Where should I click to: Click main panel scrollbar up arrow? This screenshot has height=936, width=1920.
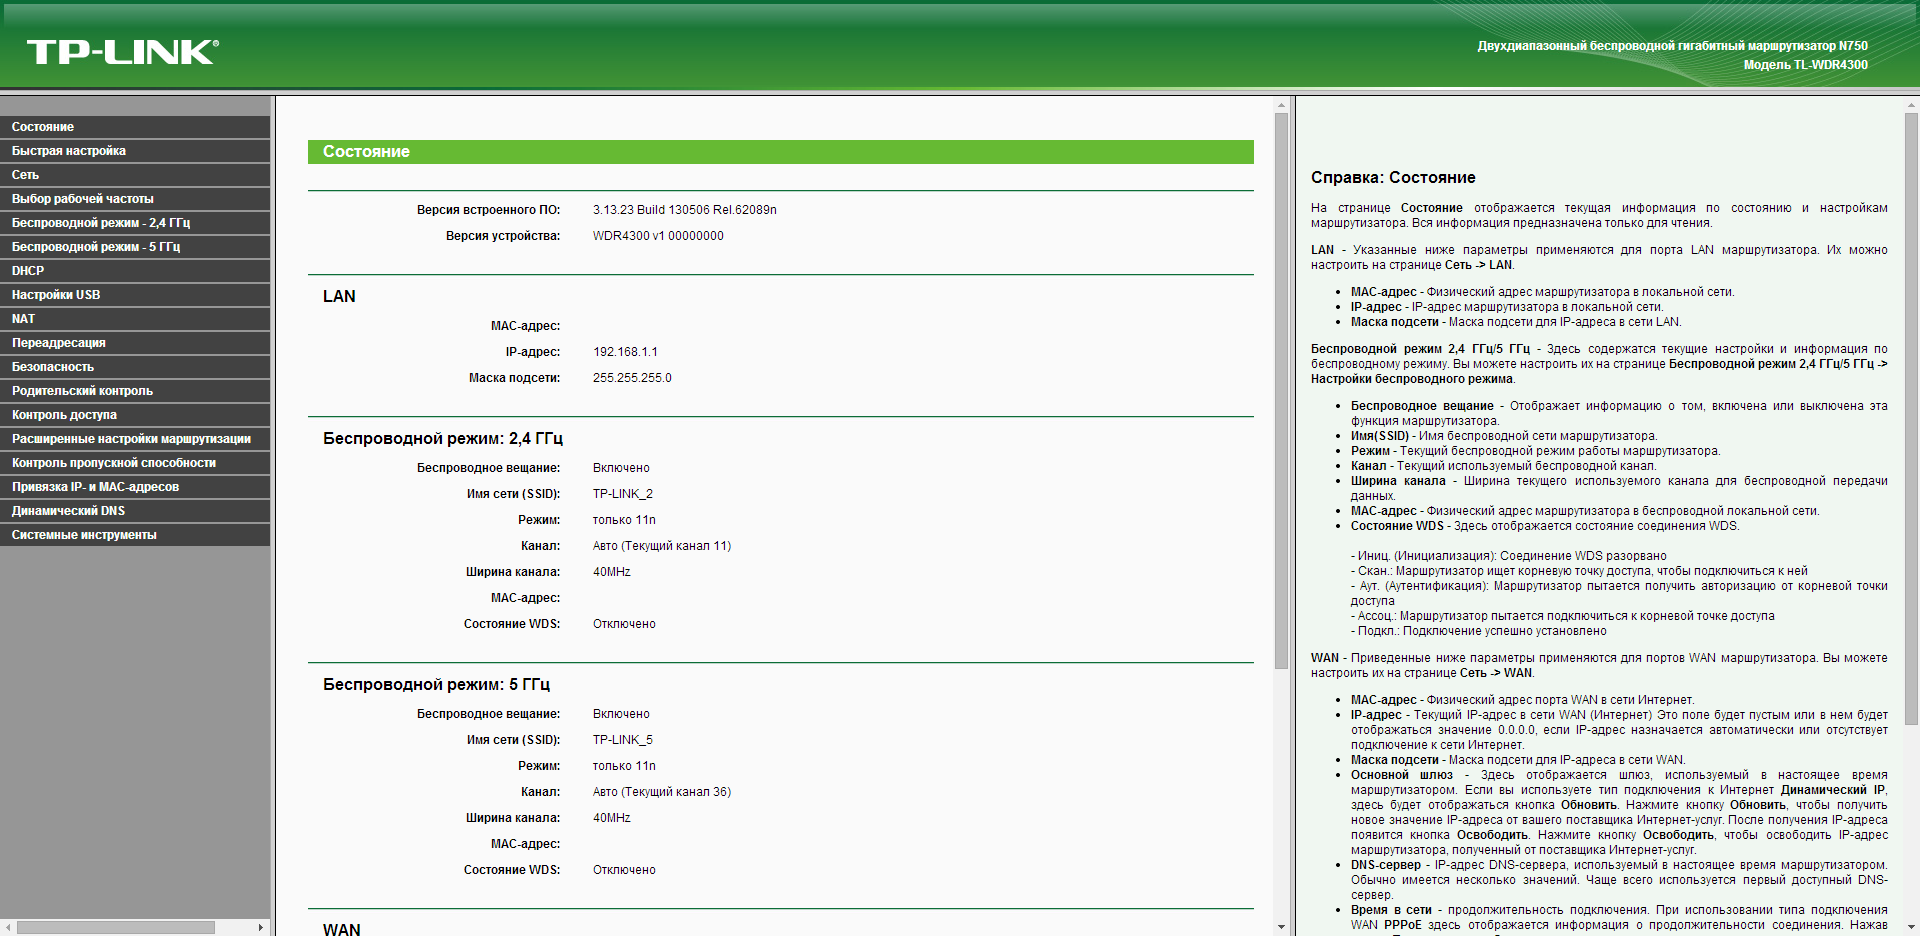pyautogui.click(x=1282, y=104)
